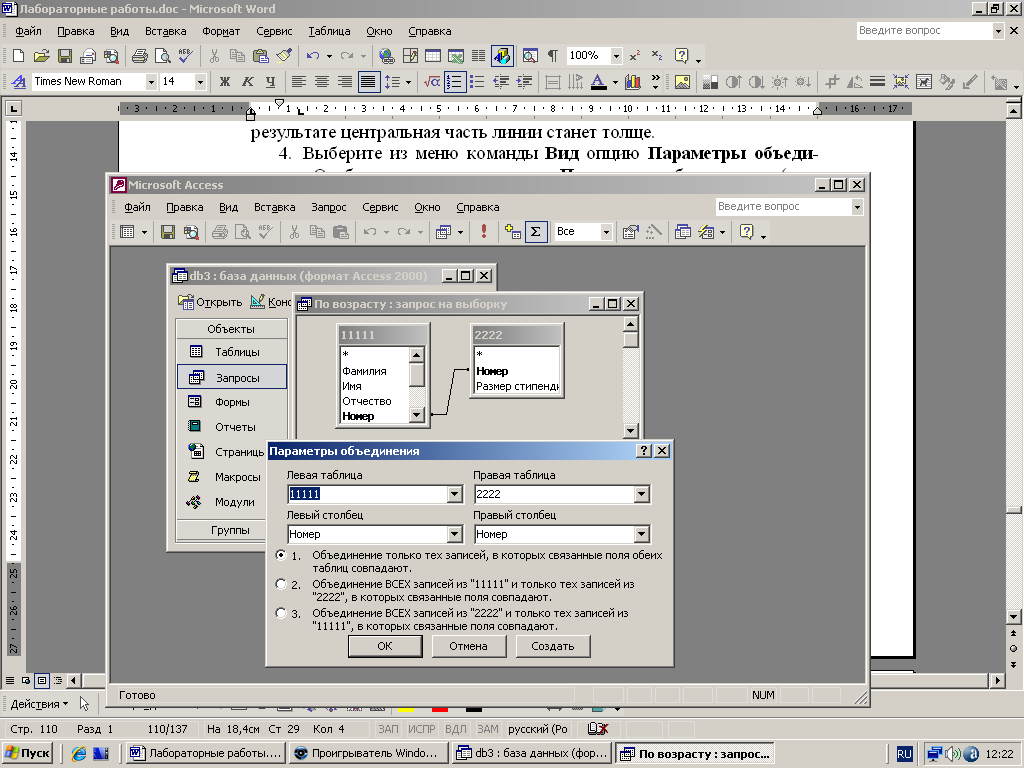
Task: Click Properties icon in Access toolbar
Action: [x=630, y=232]
